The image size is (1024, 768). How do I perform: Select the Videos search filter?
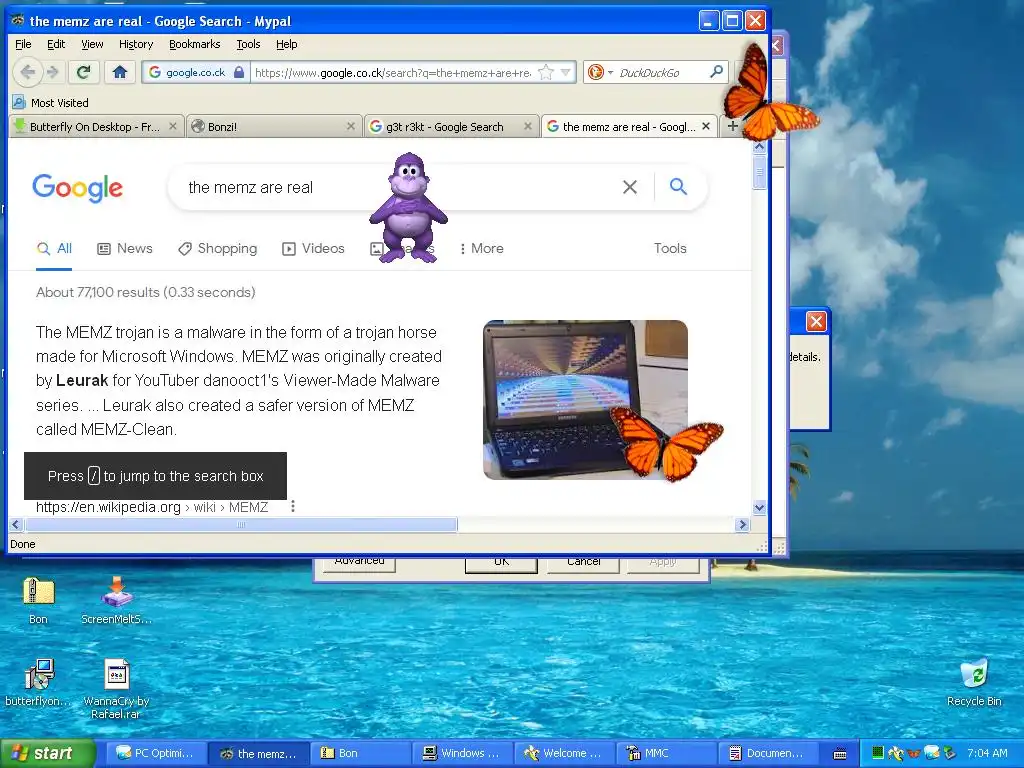click(313, 248)
